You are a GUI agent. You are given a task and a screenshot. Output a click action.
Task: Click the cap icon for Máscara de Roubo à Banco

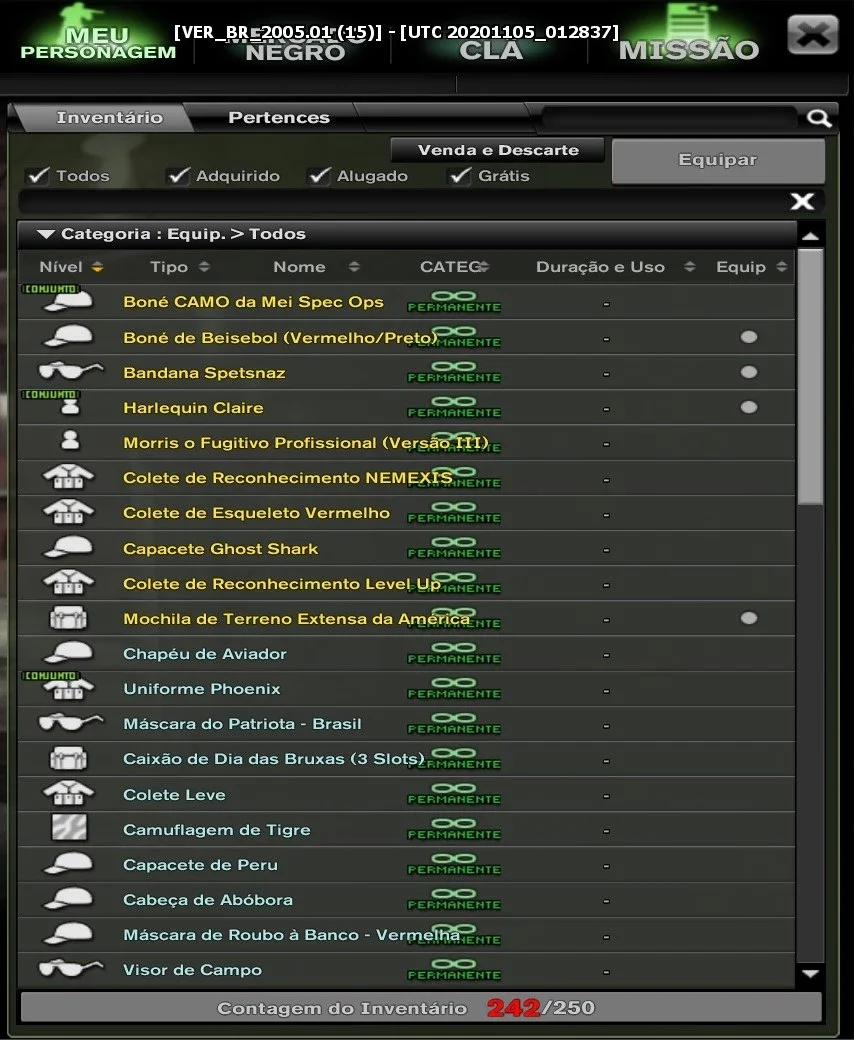tap(68, 934)
